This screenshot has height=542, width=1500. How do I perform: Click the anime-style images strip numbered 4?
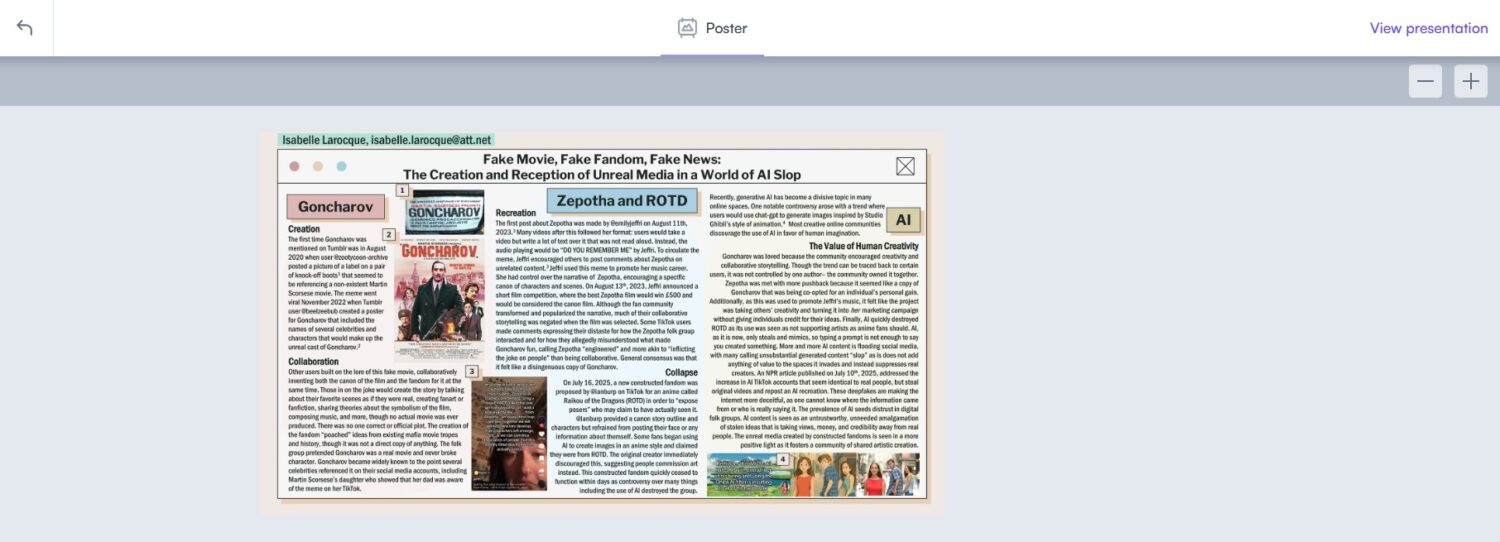click(813, 475)
